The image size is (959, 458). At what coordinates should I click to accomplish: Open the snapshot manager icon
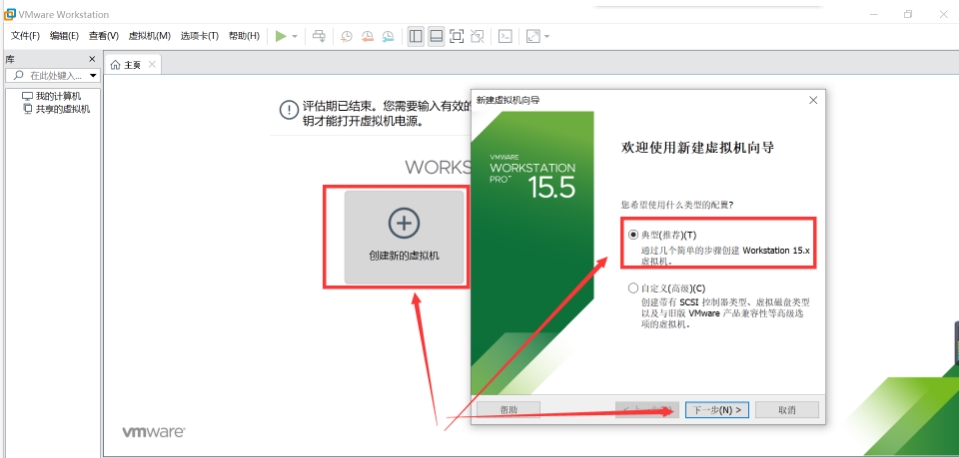point(388,36)
